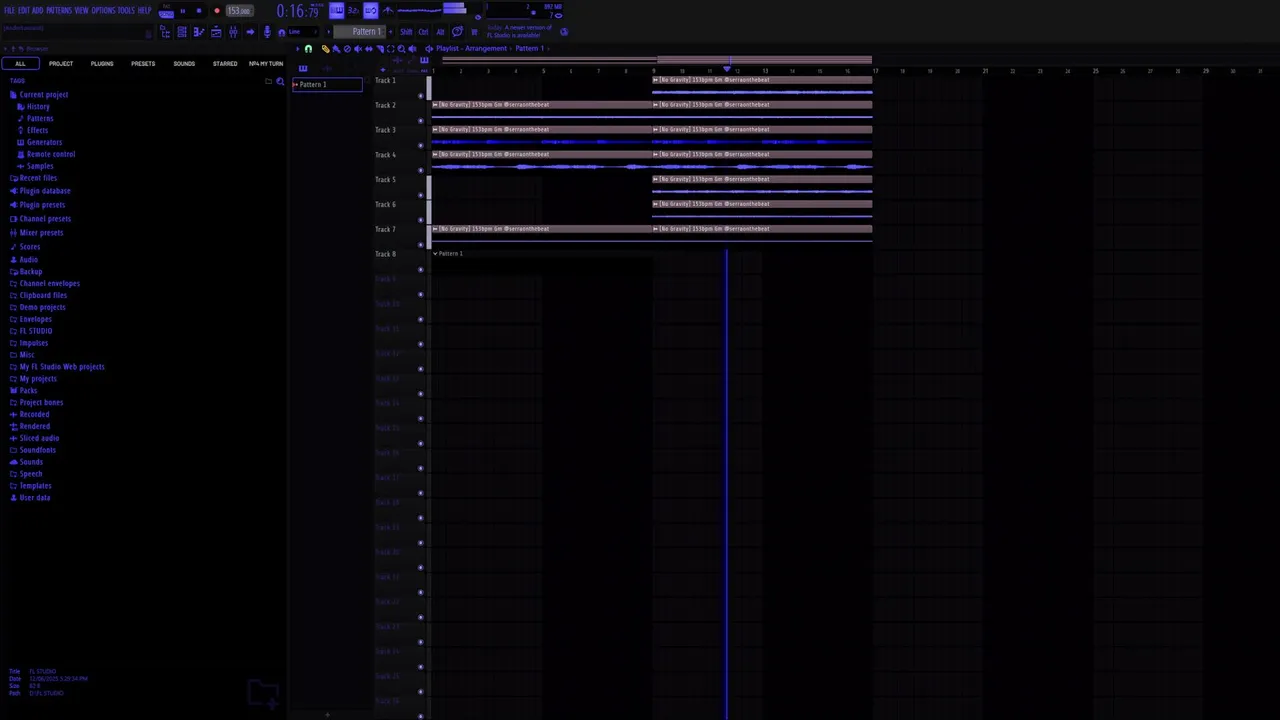This screenshot has height=720, width=1280.
Task: Select the Slip tool in playlist
Action: pyautogui.click(x=369, y=48)
